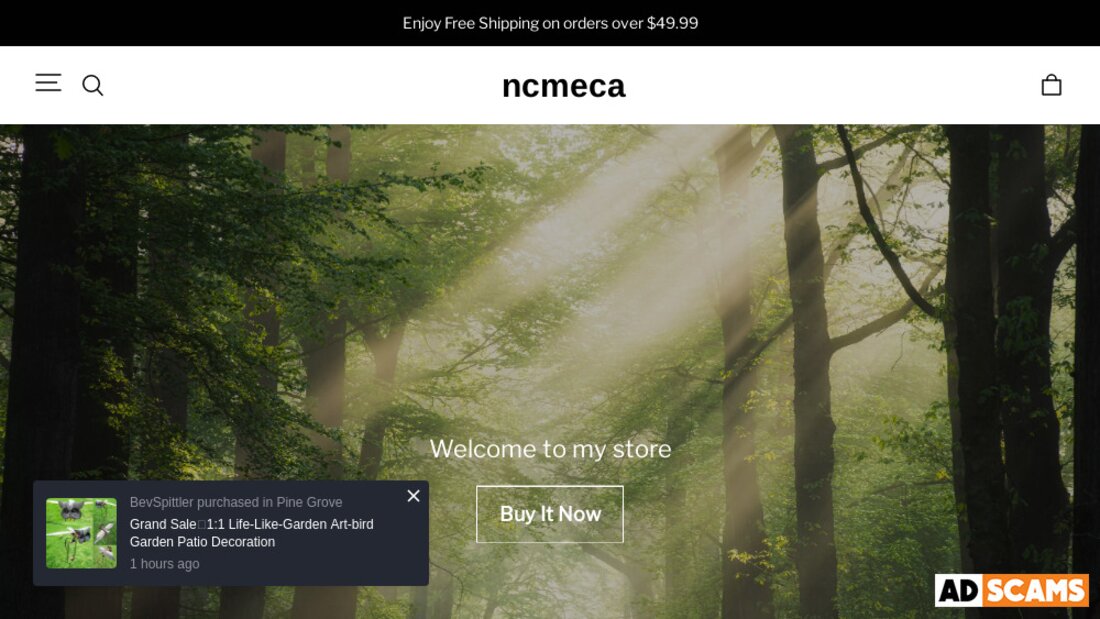Screen dimensions: 1100x619
Task: Click the BevSpittler purchased in Pine Grove line
Action: pos(236,502)
